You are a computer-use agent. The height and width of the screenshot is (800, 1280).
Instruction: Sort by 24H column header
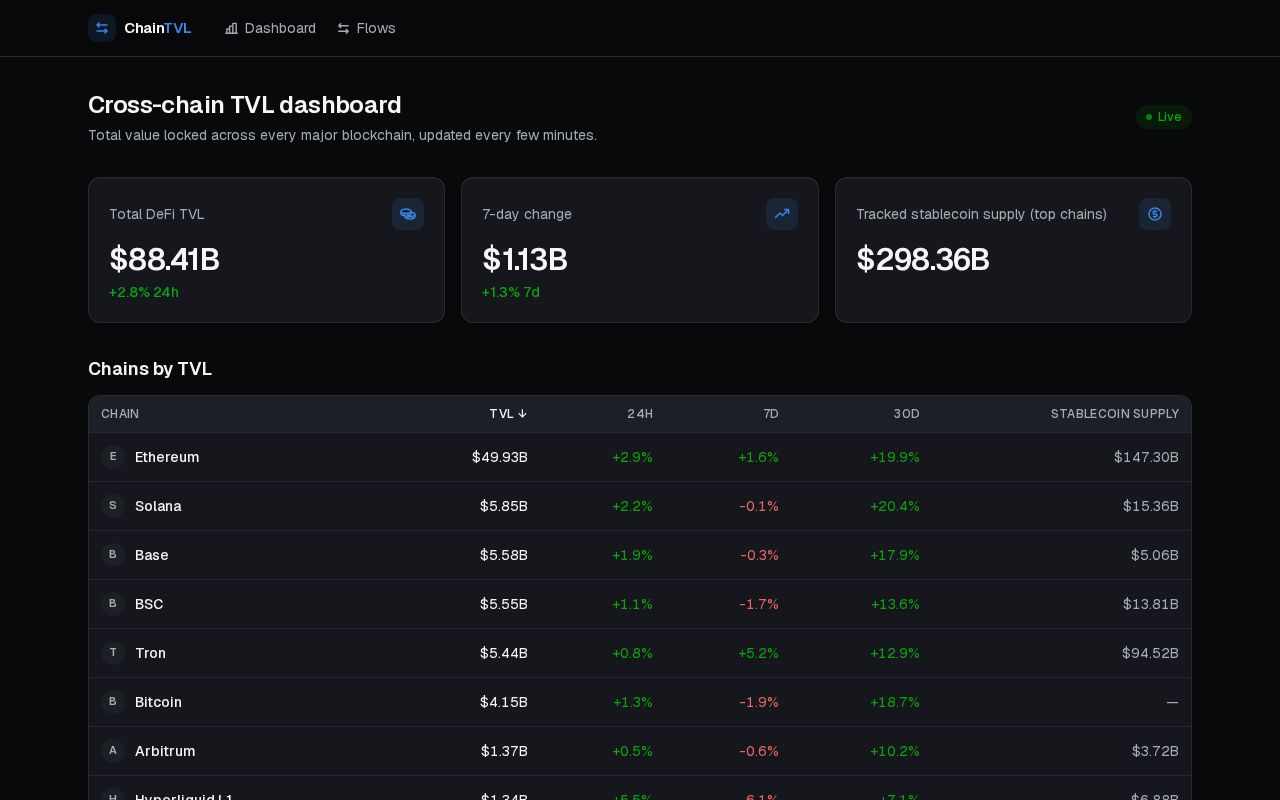coord(640,414)
